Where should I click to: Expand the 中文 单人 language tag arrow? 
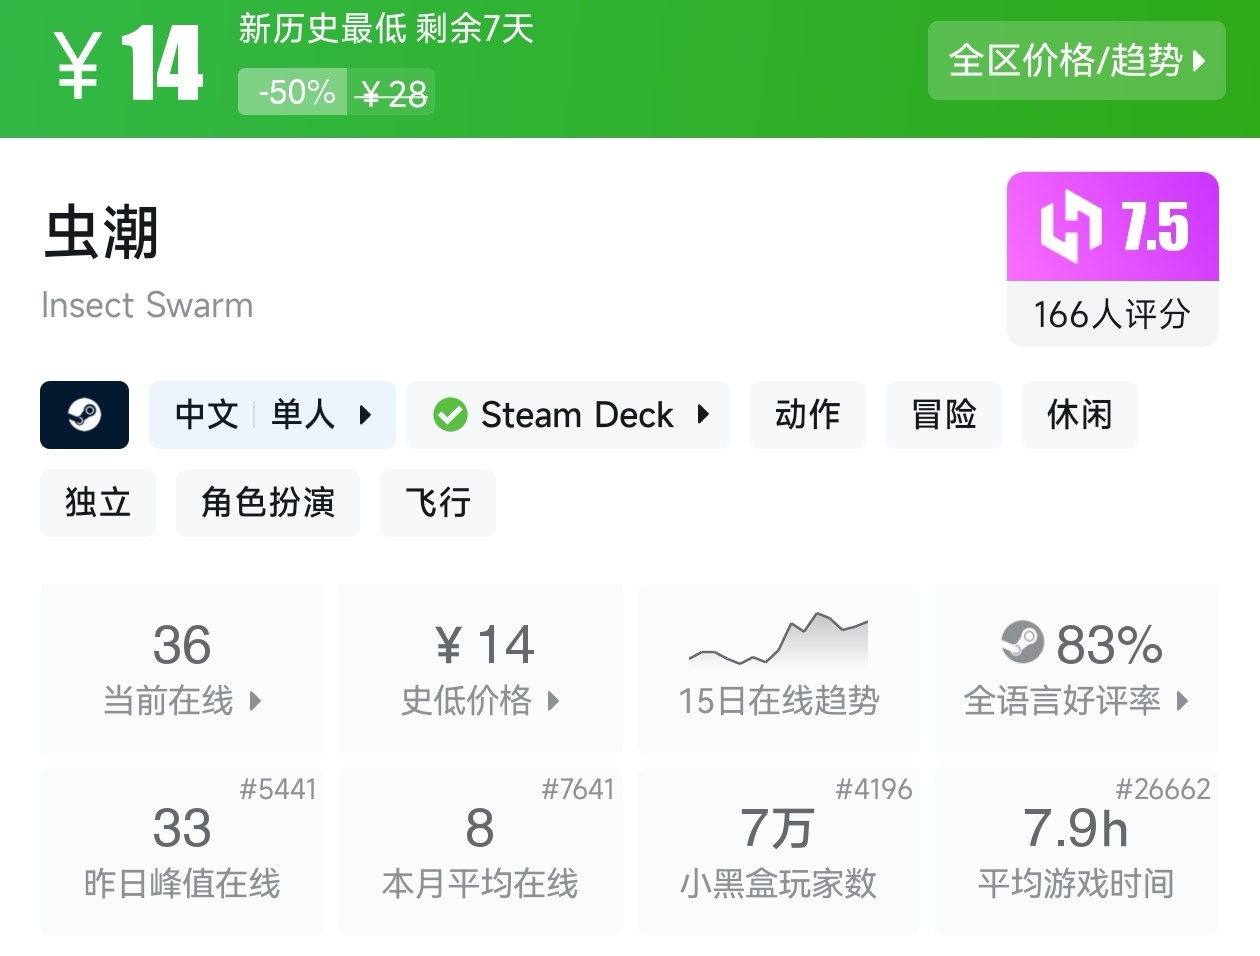pyautogui.click(x=365, y=415)
